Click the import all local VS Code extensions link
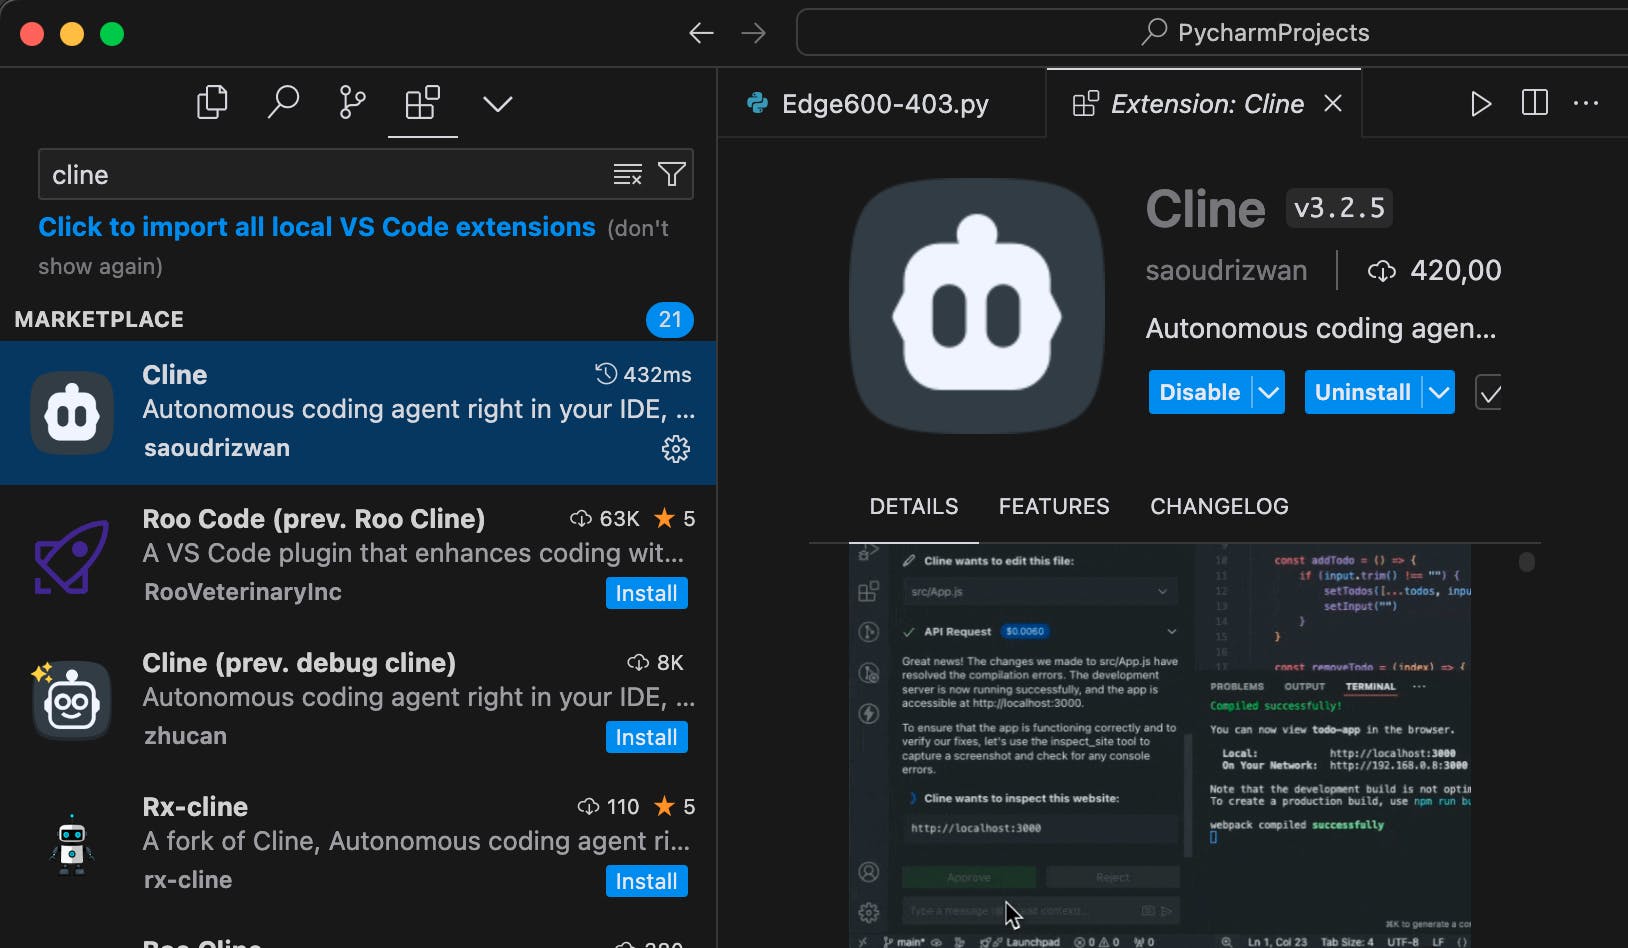 tap(317, 227)
